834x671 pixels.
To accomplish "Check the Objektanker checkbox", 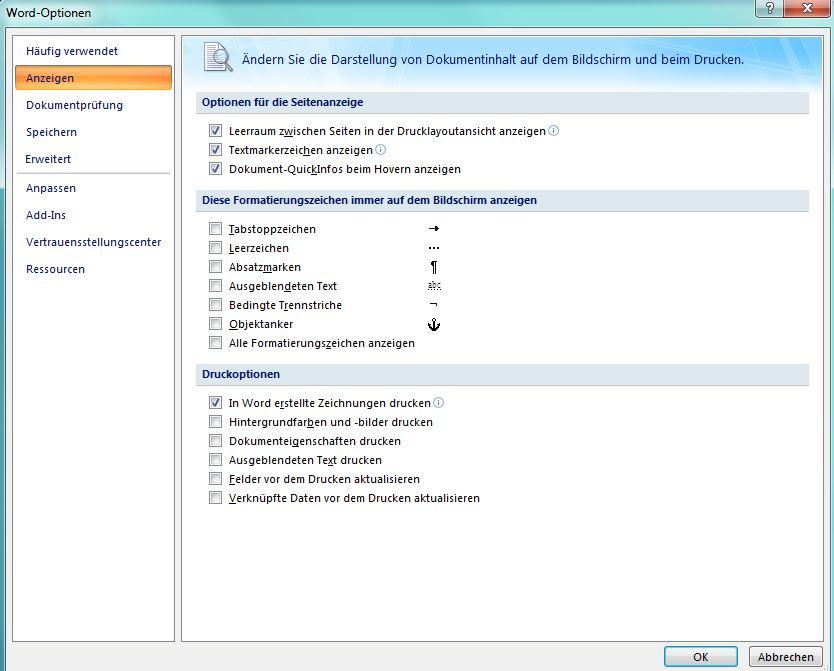I will coord(215,324).
